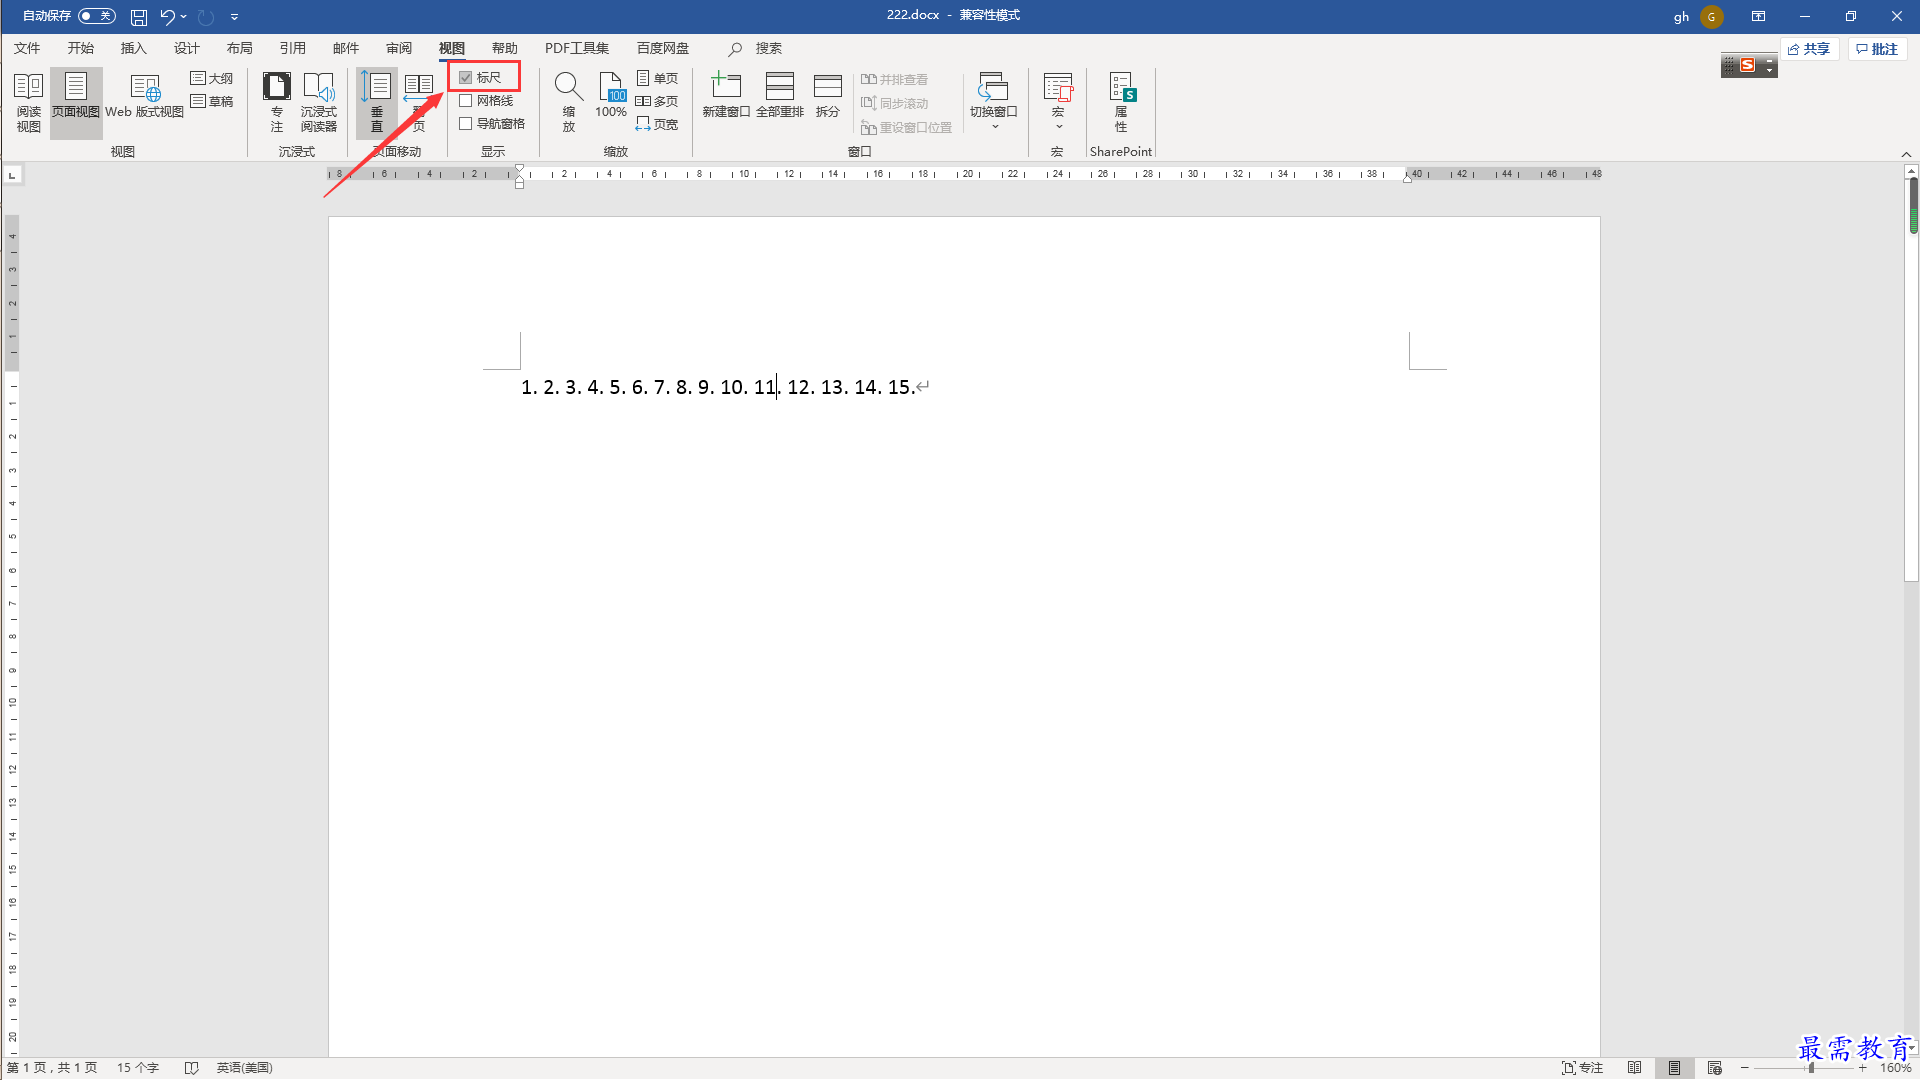Open the Insert (插入) tab
This screenshot has width=1920, height=1080.
[x=133, y=48]
